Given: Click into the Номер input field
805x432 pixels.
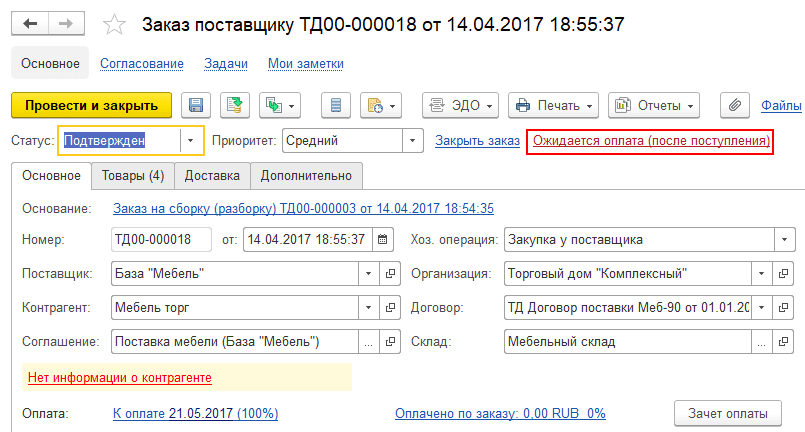Looking at the screenshot, I should pos(161,239).
